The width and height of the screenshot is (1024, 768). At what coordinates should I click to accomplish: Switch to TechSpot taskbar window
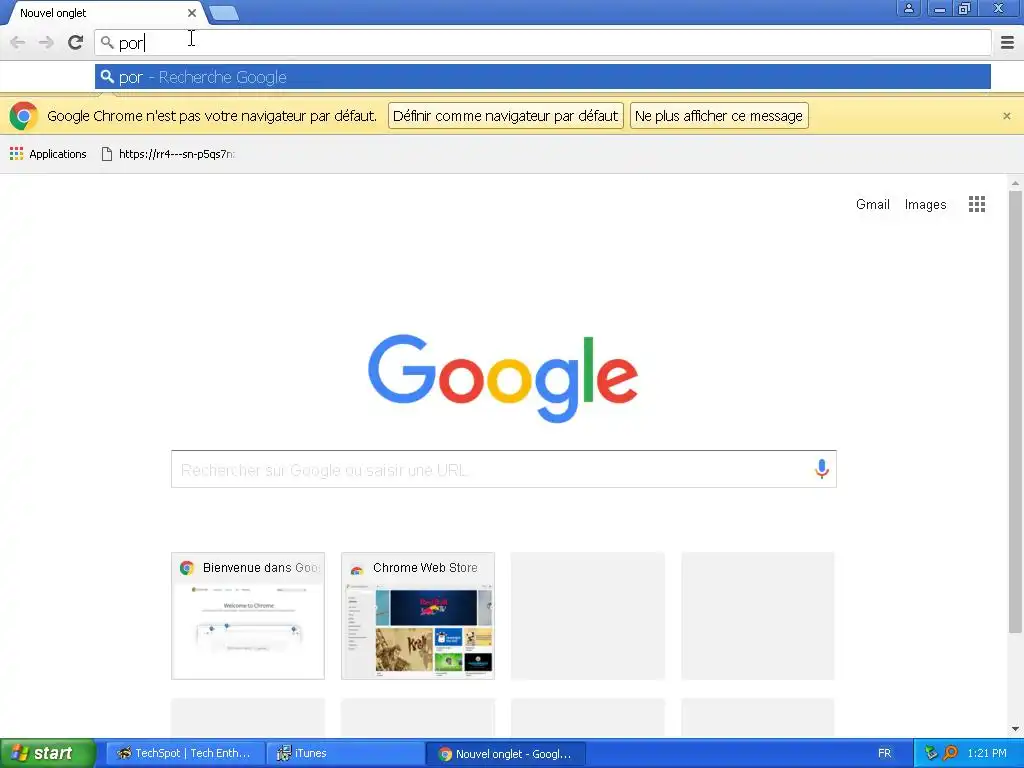pos(185,754)
